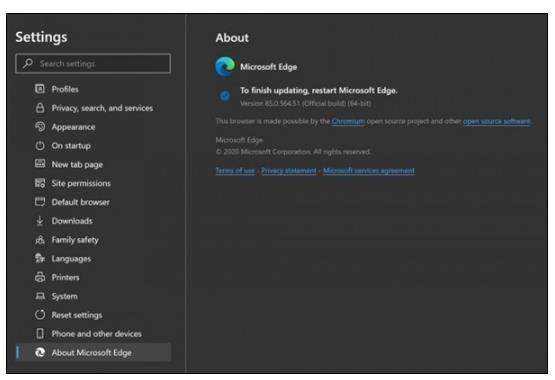Click the Printers icon
The image size is (555, 380).
click(40, 277)
